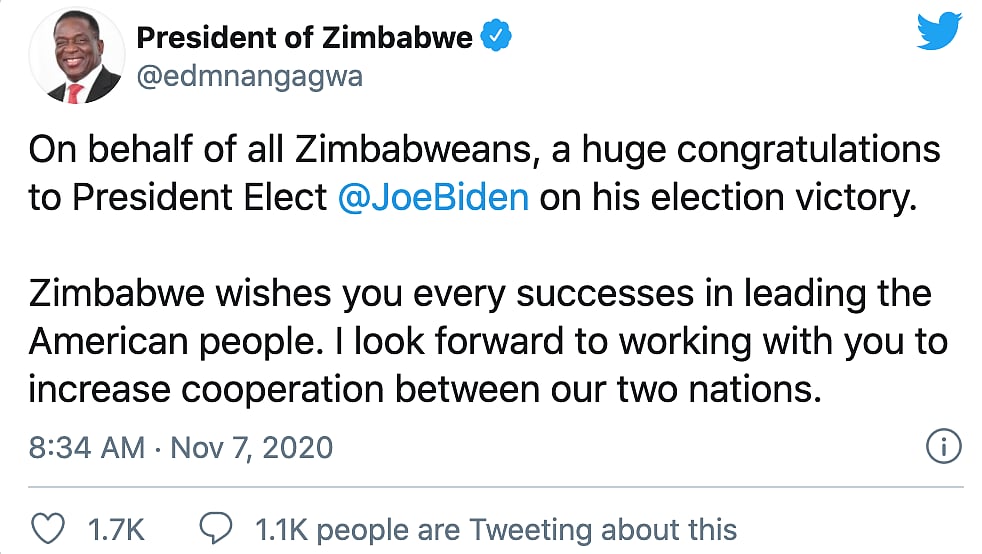Click the "President of Zimbabwe" display name
The image size is (982, 554).
[x=304, y=38]
